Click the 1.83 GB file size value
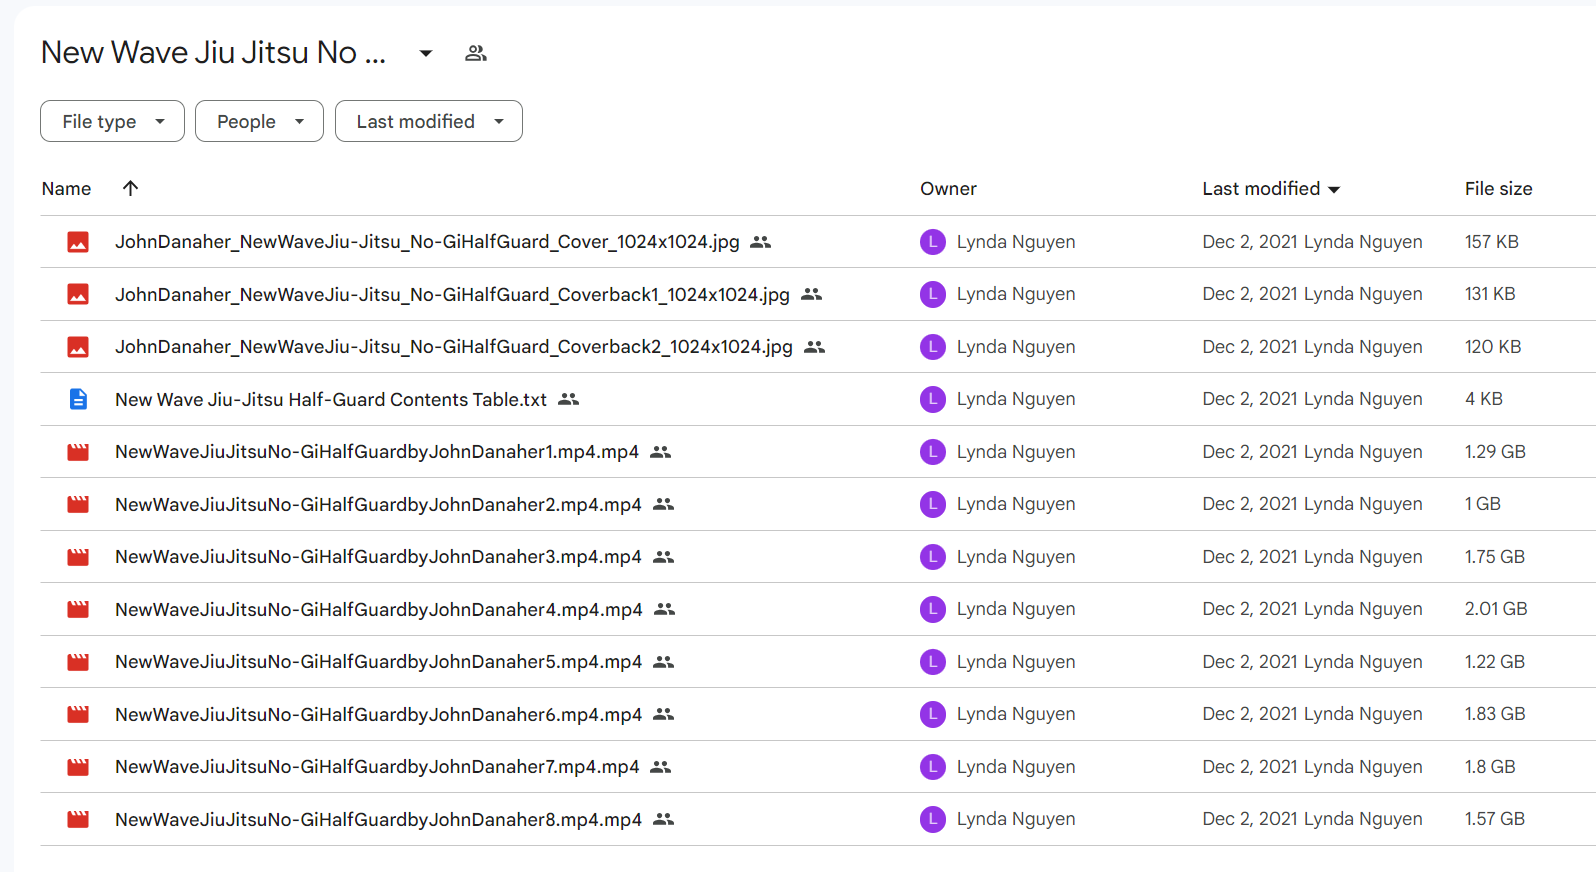The image size is (1596, 872). point(1495,714)
